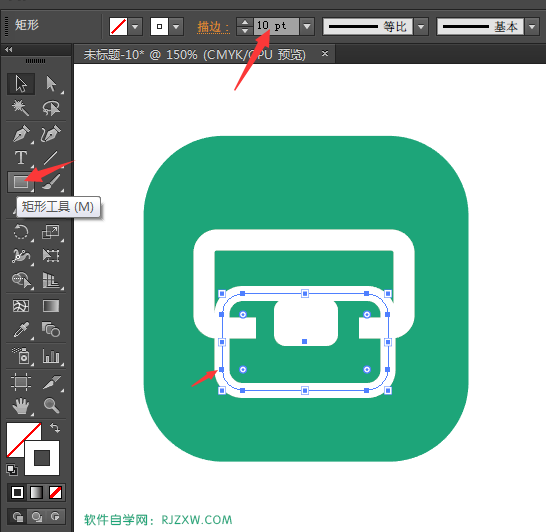Click the top-right corner radius widget

coord(367,315)
